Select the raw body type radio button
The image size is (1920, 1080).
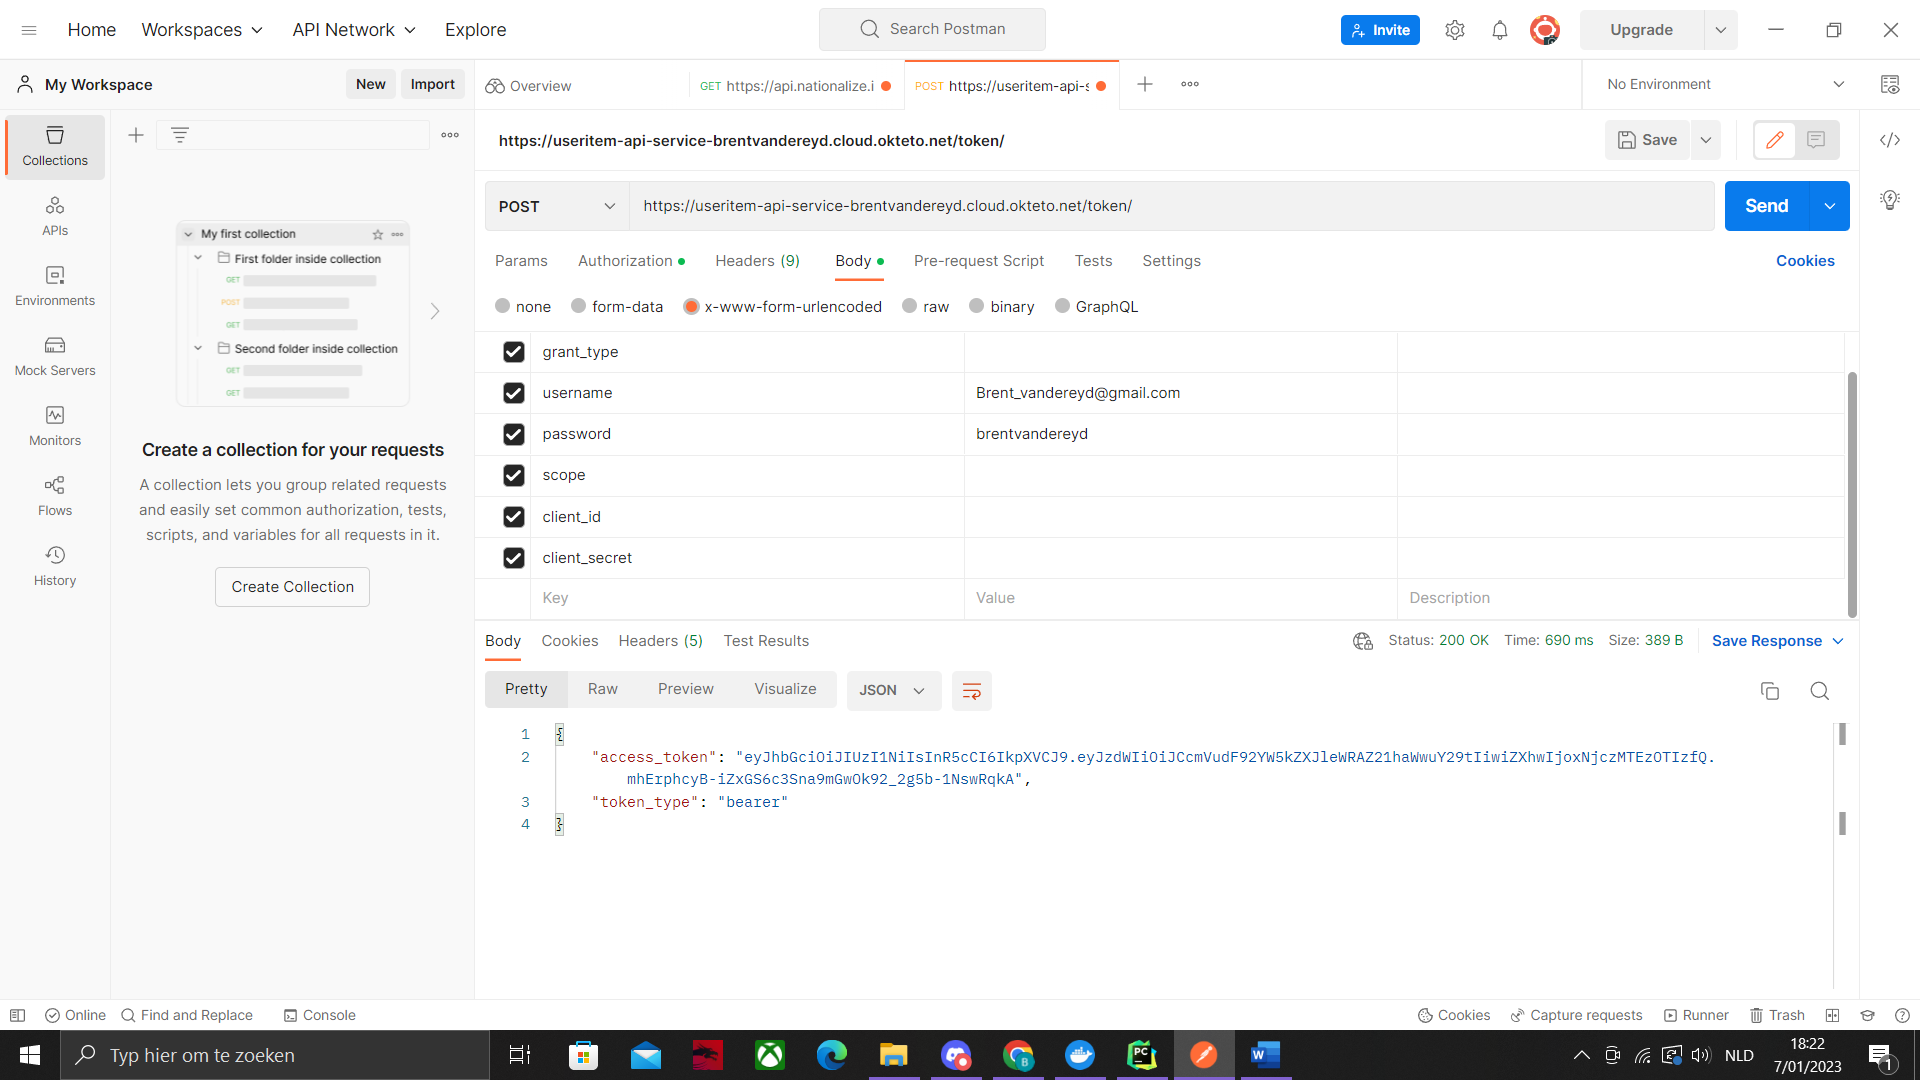908,306
